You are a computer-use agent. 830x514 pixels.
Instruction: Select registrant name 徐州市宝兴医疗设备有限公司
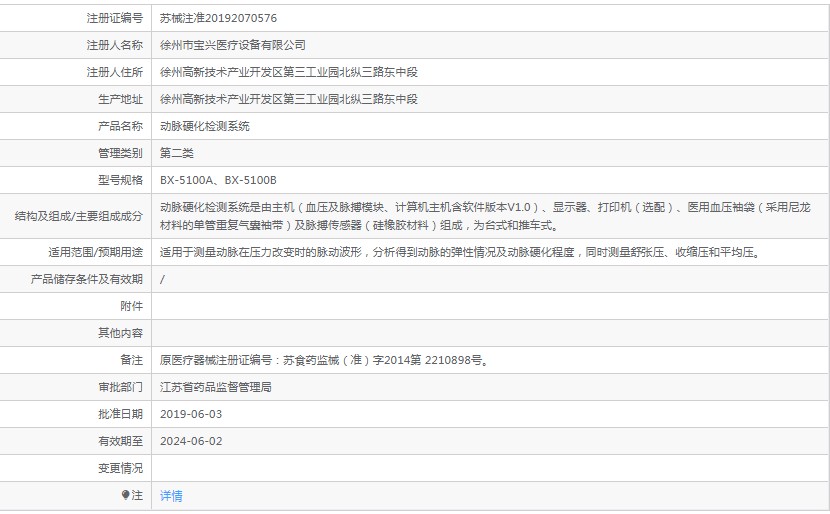point(233,45)
